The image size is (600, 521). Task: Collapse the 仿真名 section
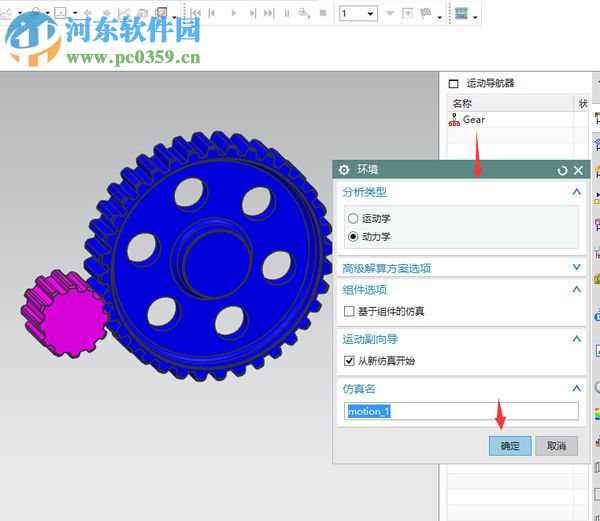click(577, 389)
